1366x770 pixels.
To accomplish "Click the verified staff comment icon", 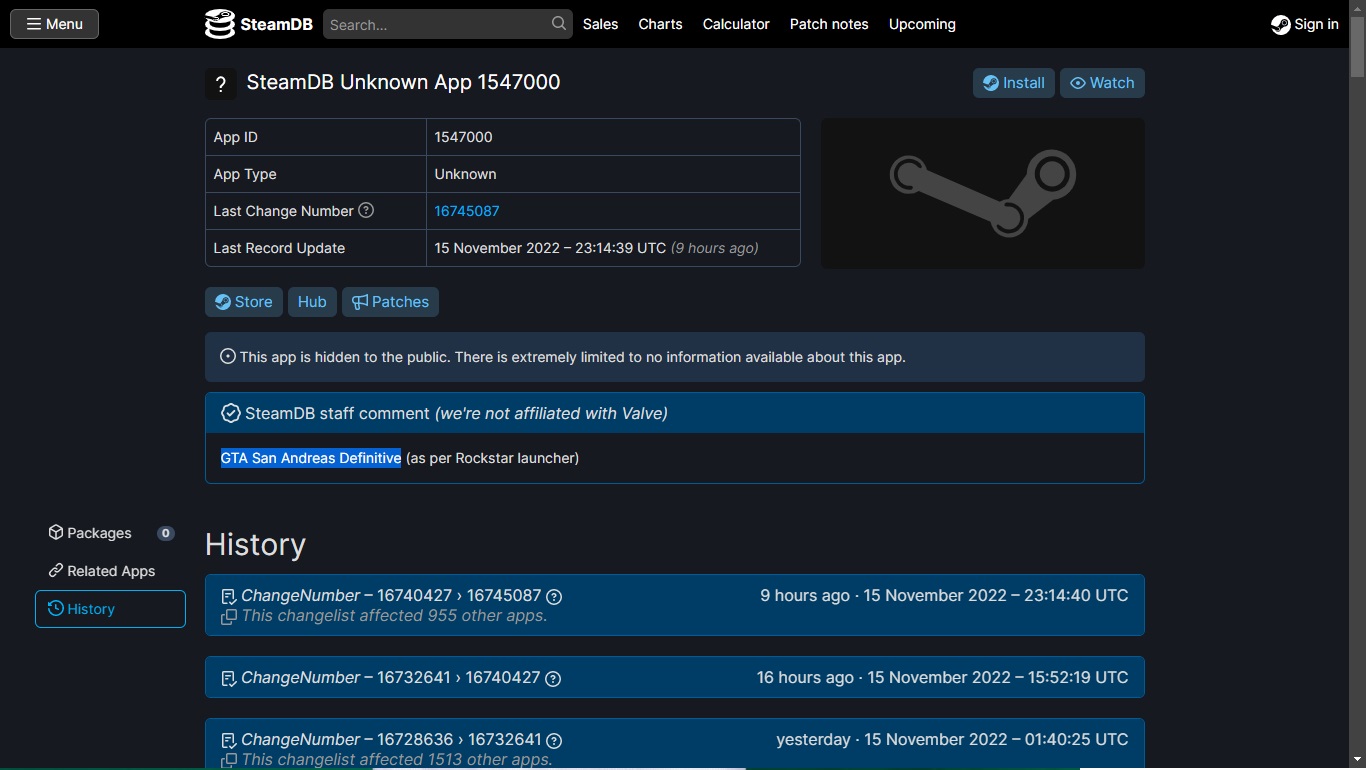I will pos(230,413).
